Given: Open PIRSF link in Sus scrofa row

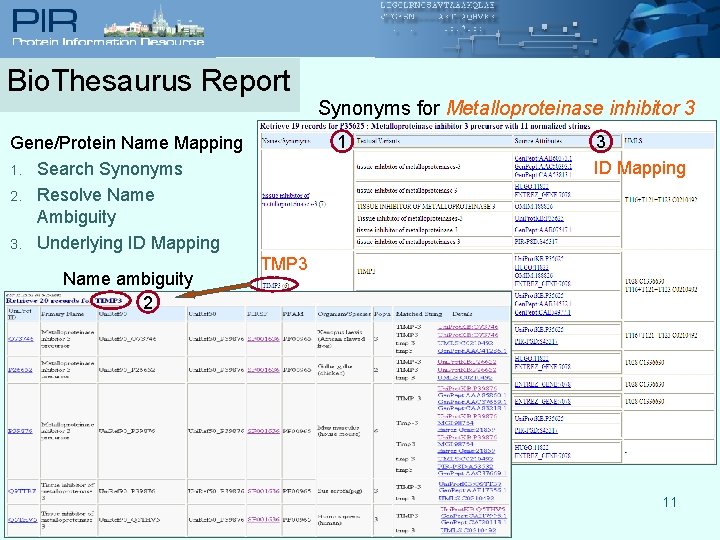Looking at the screenshot, I should (263, 491).
